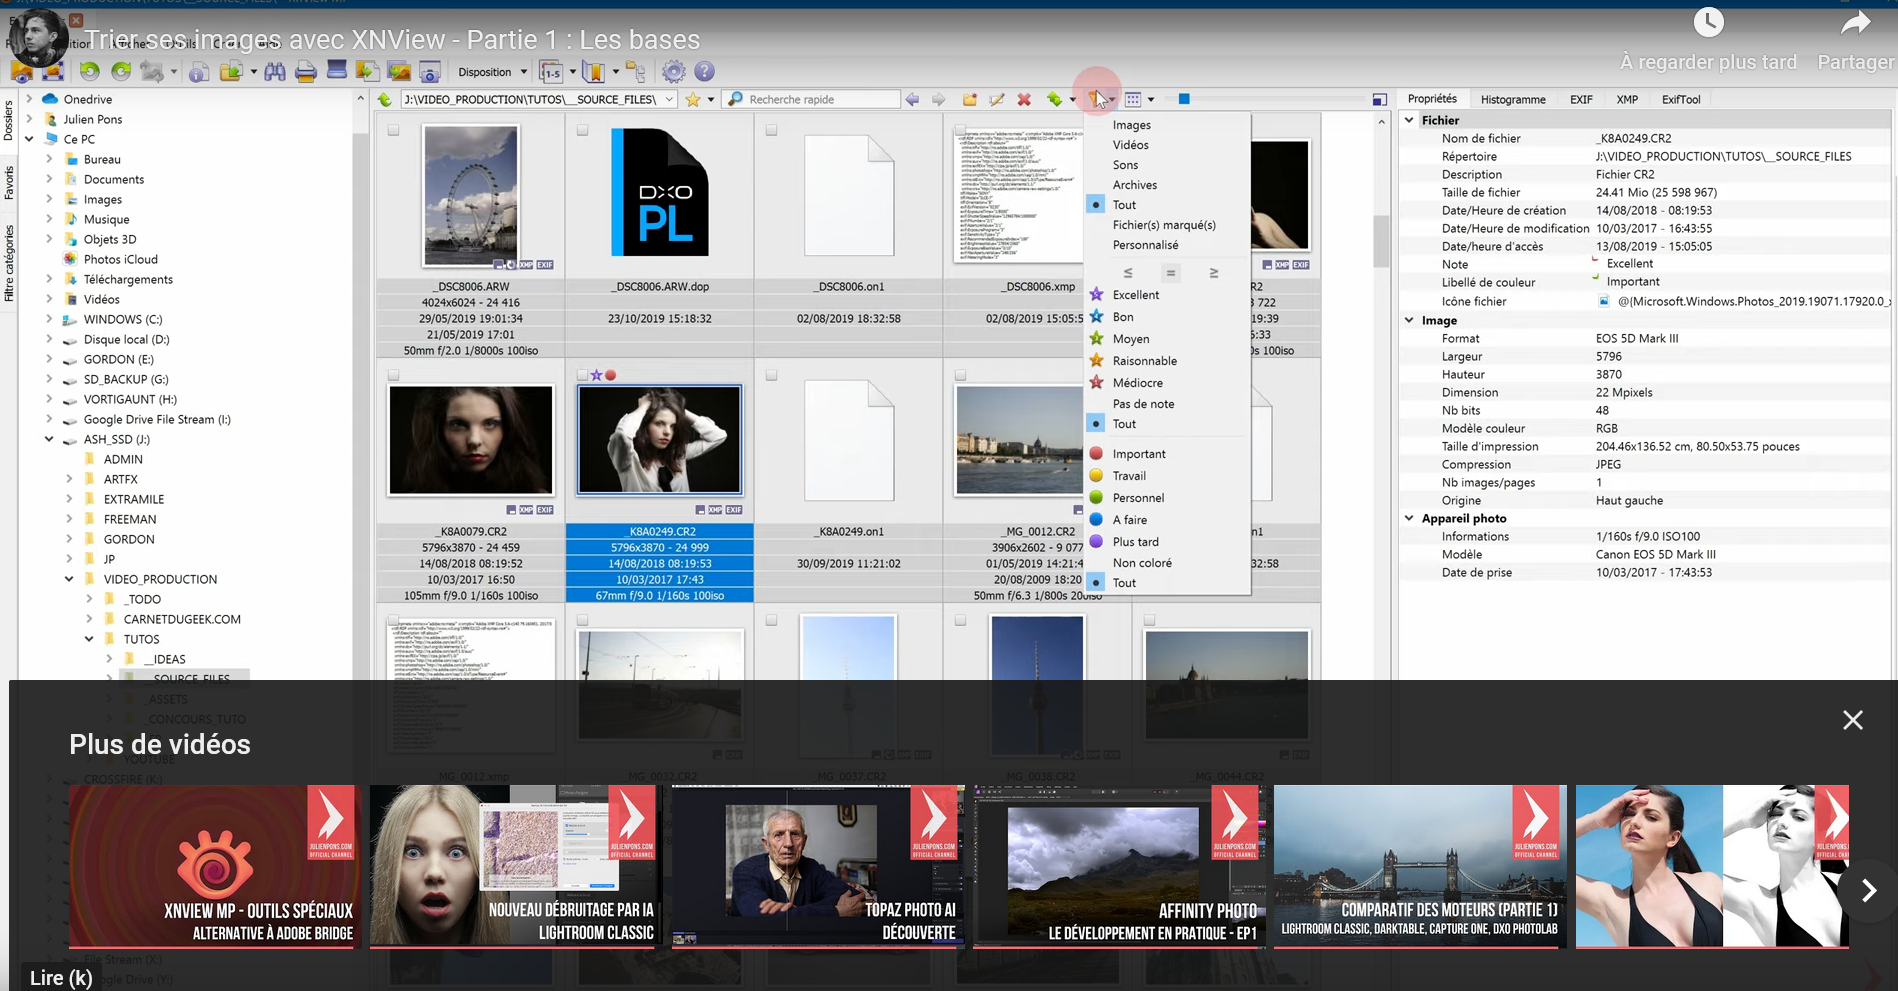This screenshot has height=991, width=1898.
Task: Click the printer icon in toolbar
Action: point(306,72)
